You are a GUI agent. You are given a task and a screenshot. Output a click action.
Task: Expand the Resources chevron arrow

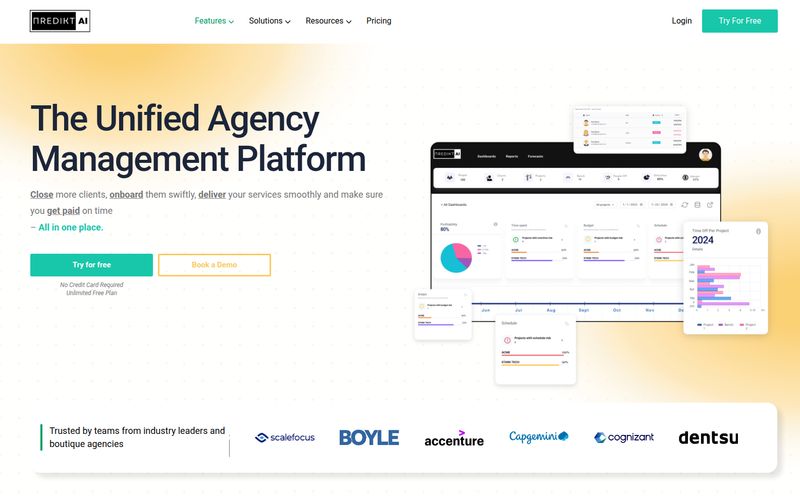(x=349, y=21)
